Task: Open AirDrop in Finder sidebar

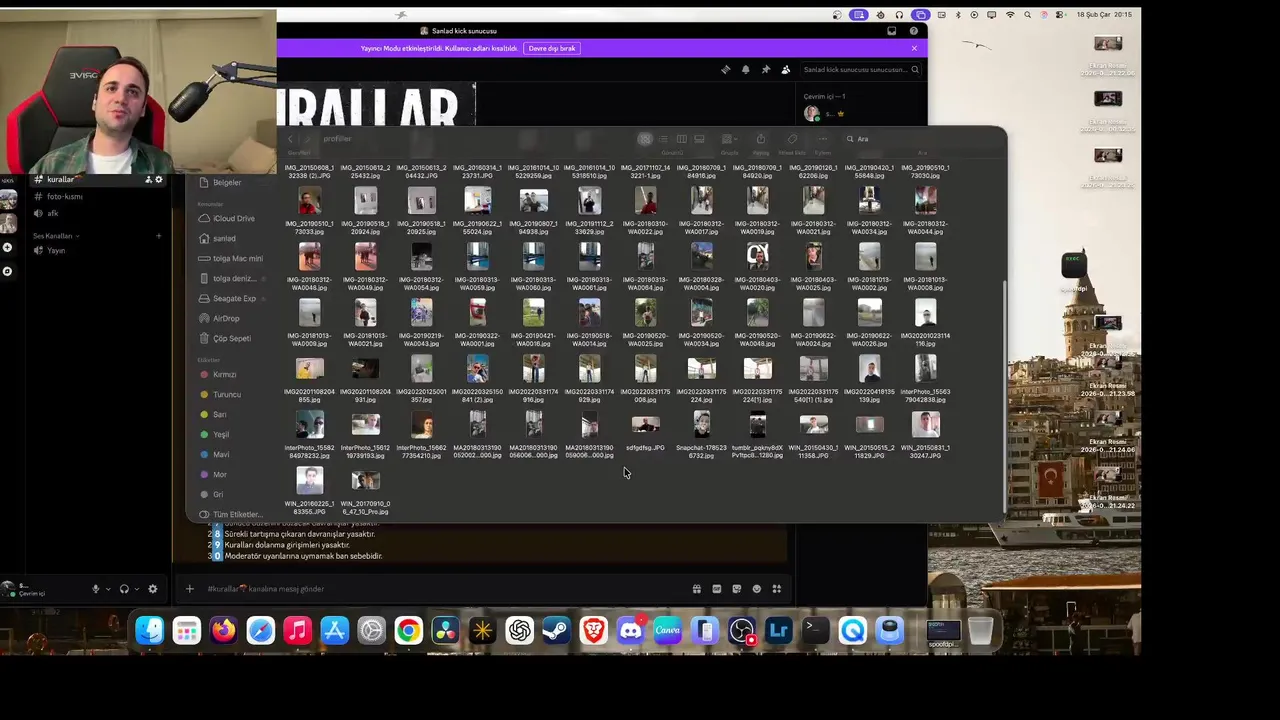Action: (x=227, y=318)
